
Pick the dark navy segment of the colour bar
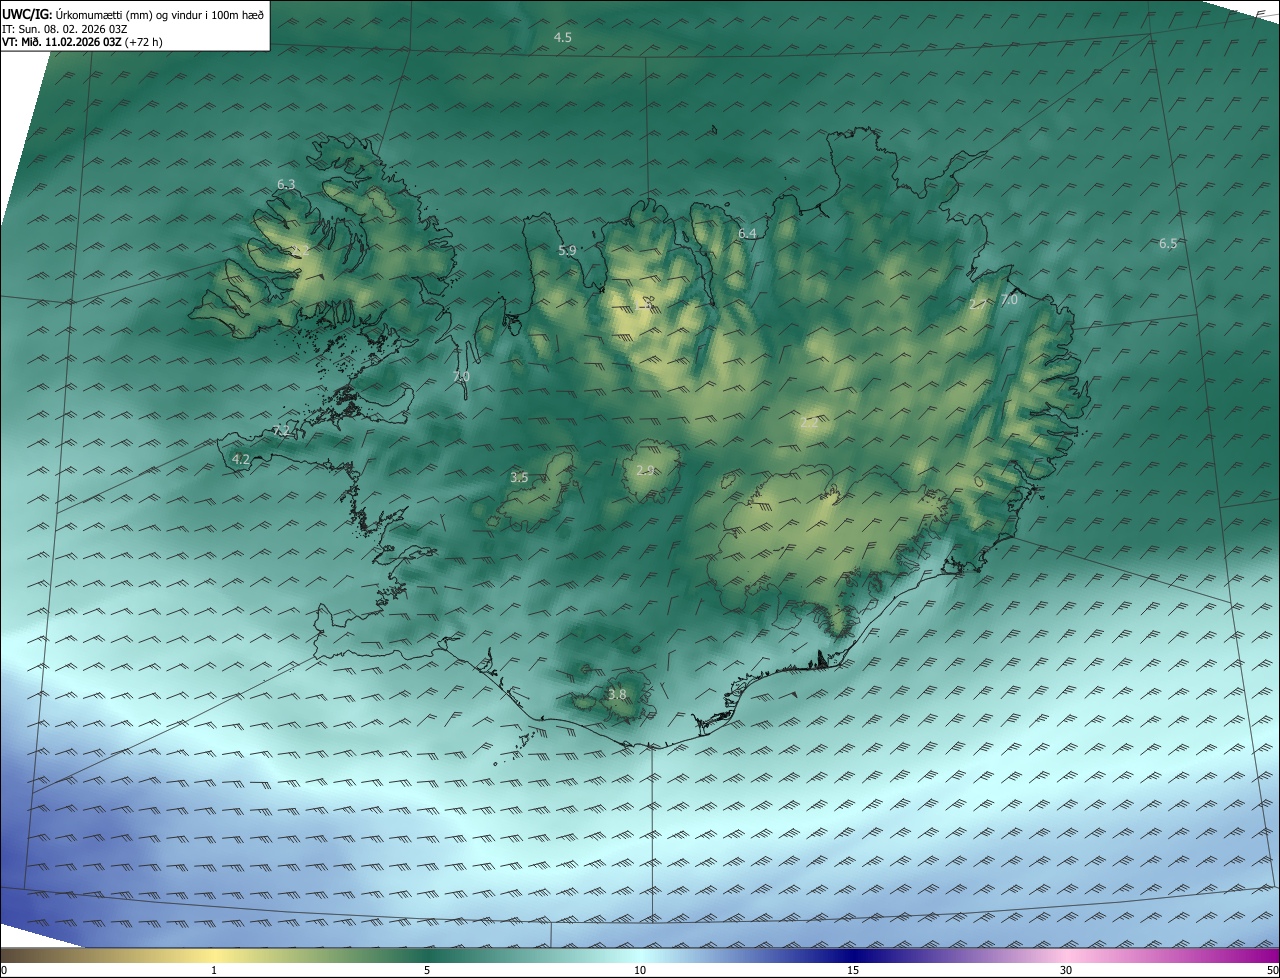point(853,955)
